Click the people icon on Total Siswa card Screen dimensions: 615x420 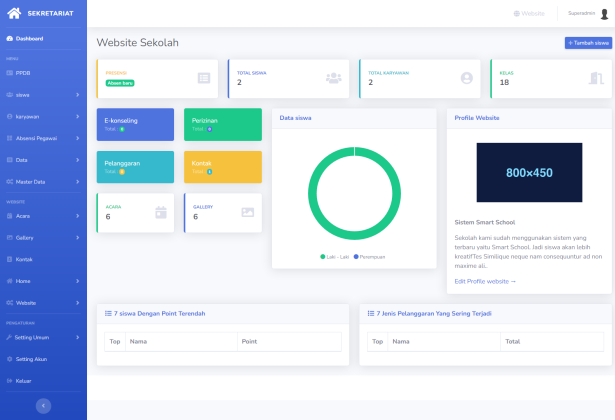333,78
